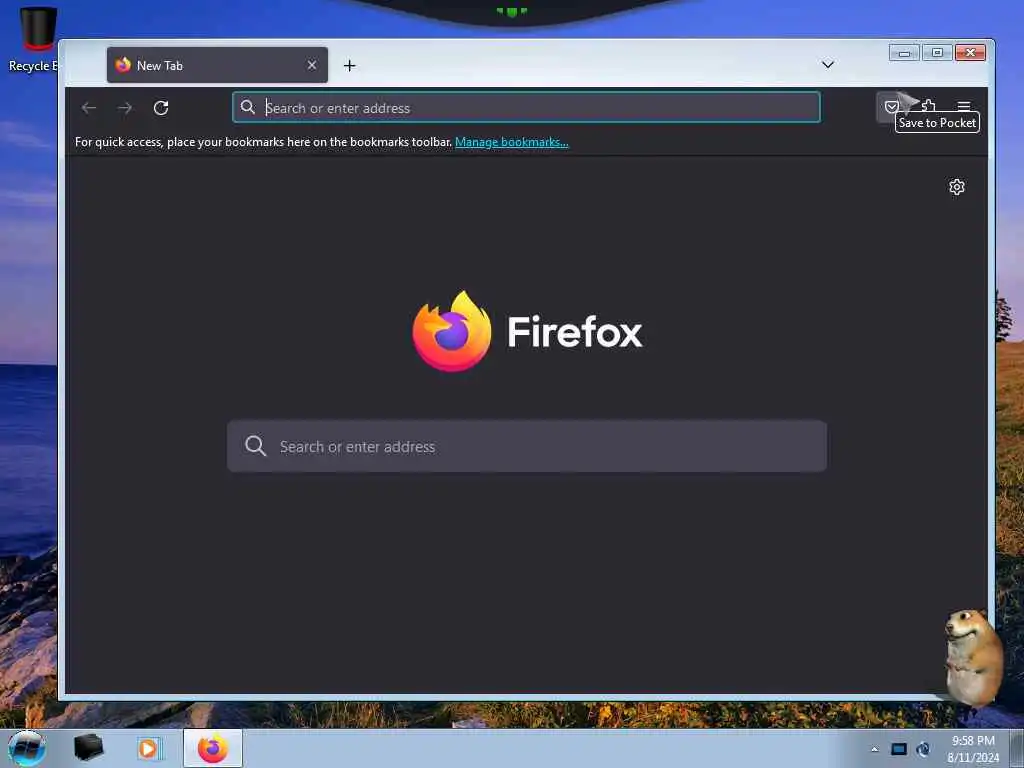Close the Firefox window
1024x768 pixels.
tap(970, 53)
